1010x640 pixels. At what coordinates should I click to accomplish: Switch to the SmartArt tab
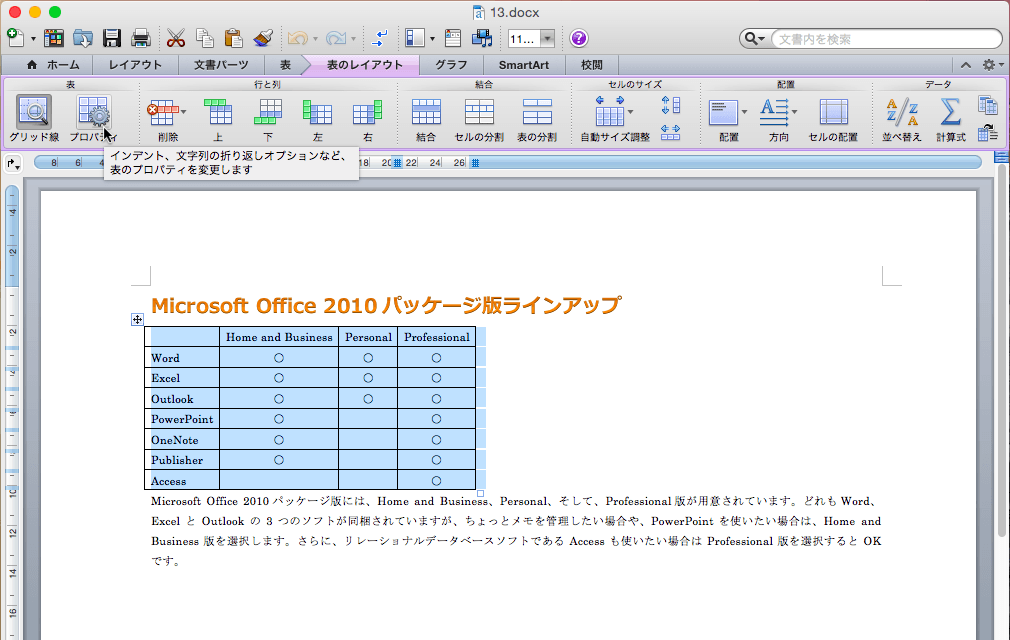pyautogui.click(x=524, y=65)
